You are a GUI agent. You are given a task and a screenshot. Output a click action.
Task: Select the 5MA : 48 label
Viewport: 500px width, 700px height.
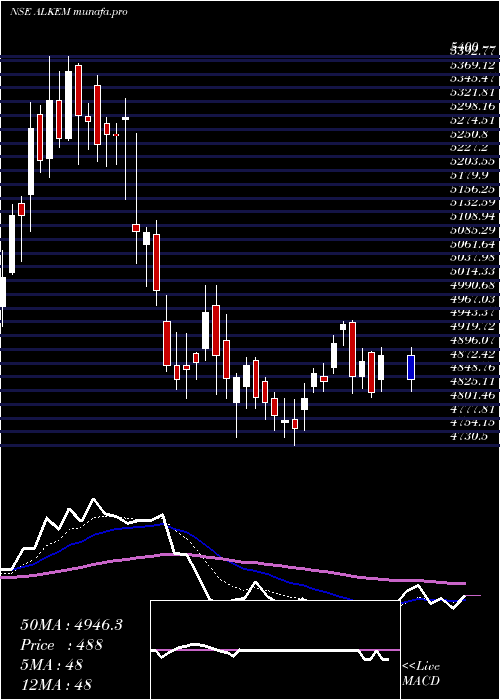click(51, 664)
